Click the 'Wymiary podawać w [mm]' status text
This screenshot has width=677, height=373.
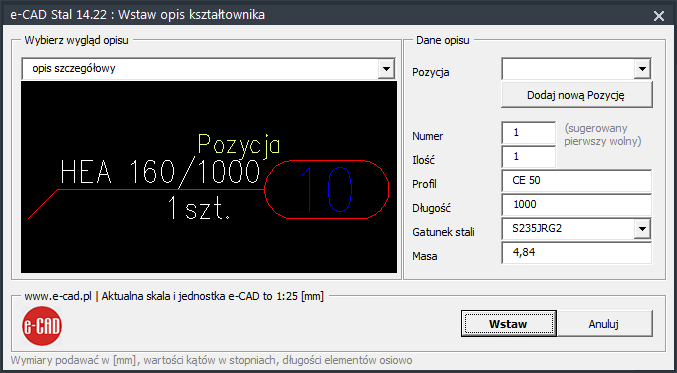tap(211, 360)
